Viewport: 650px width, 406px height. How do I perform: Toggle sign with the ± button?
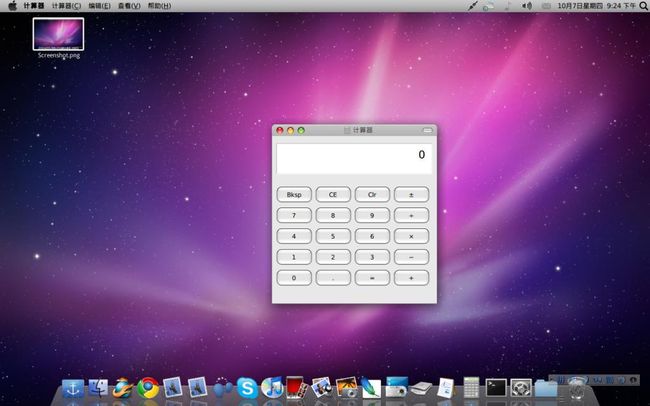coord(411,194)
